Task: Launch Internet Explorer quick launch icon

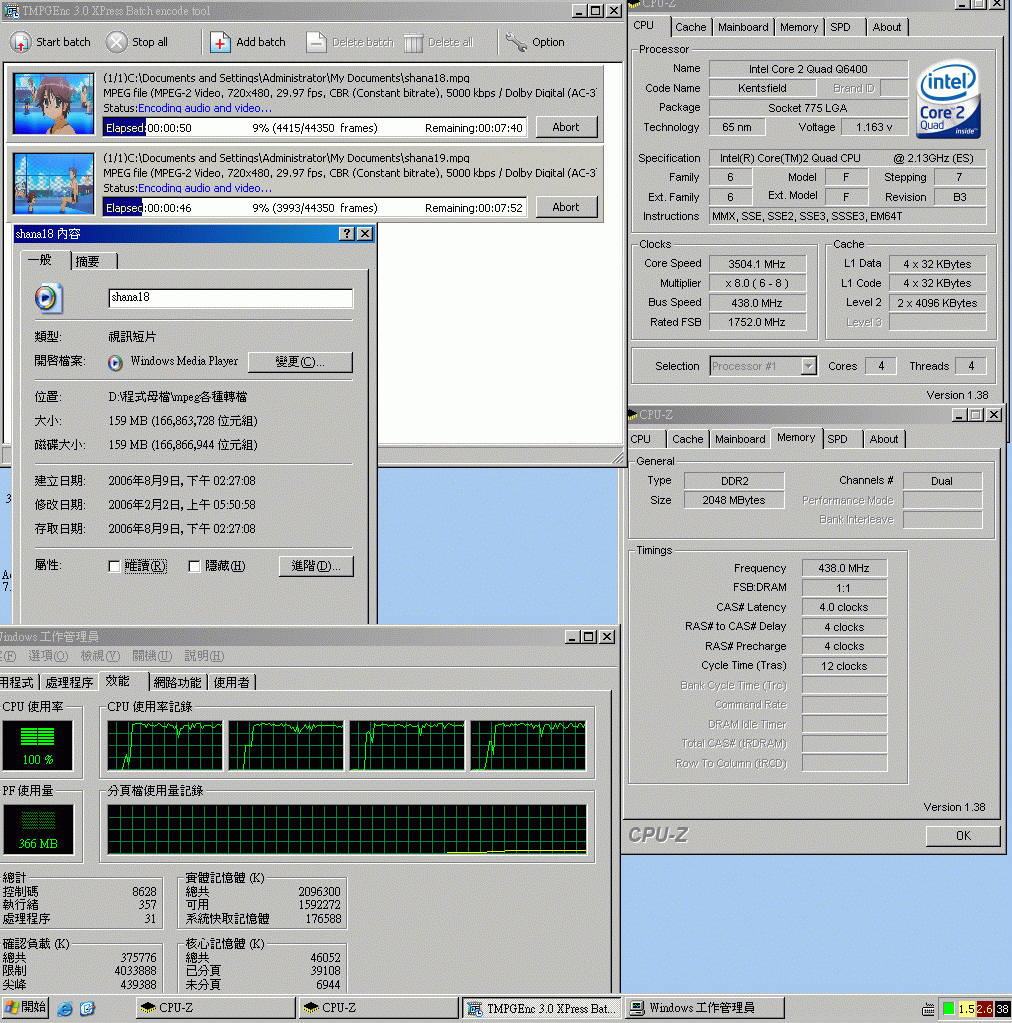Action: 65,1009
